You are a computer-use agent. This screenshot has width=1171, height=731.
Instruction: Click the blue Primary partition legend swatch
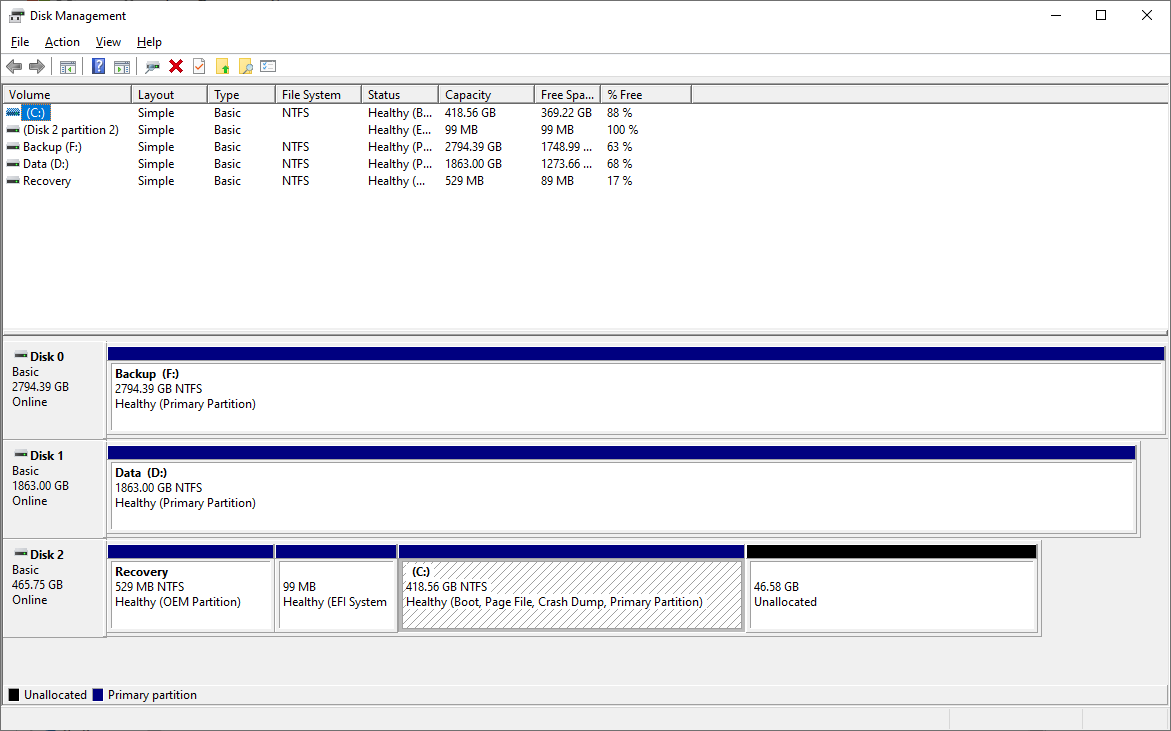[x=98, y=695]
